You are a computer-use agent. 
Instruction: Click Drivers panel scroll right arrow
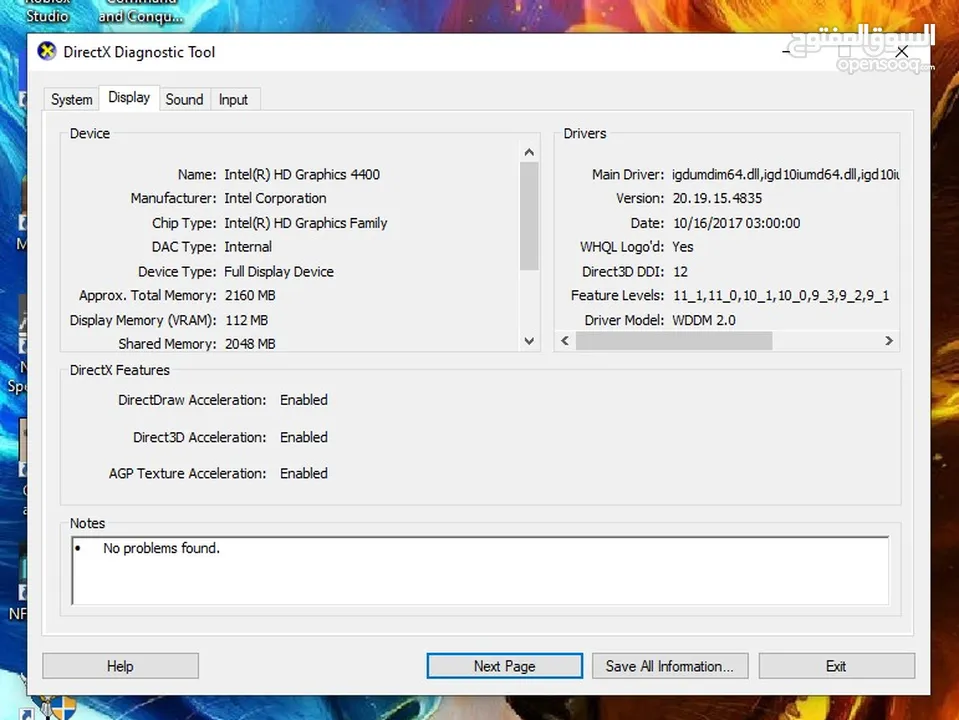[889, 341]
